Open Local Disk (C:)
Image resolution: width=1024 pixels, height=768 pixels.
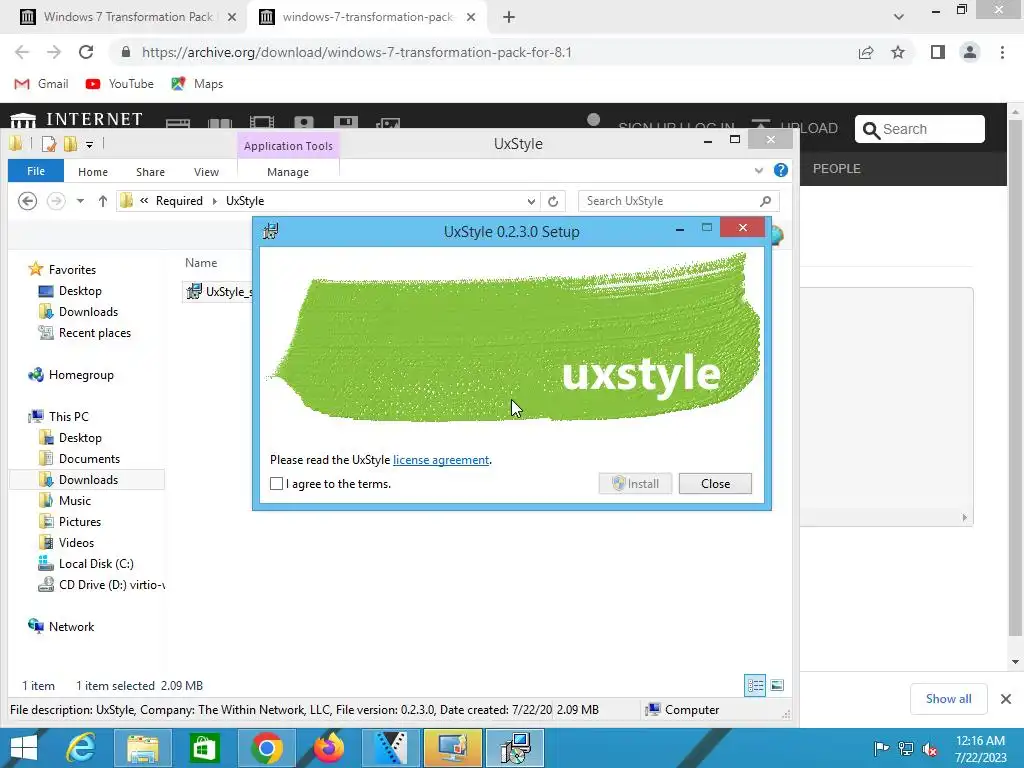coord(95,564)
